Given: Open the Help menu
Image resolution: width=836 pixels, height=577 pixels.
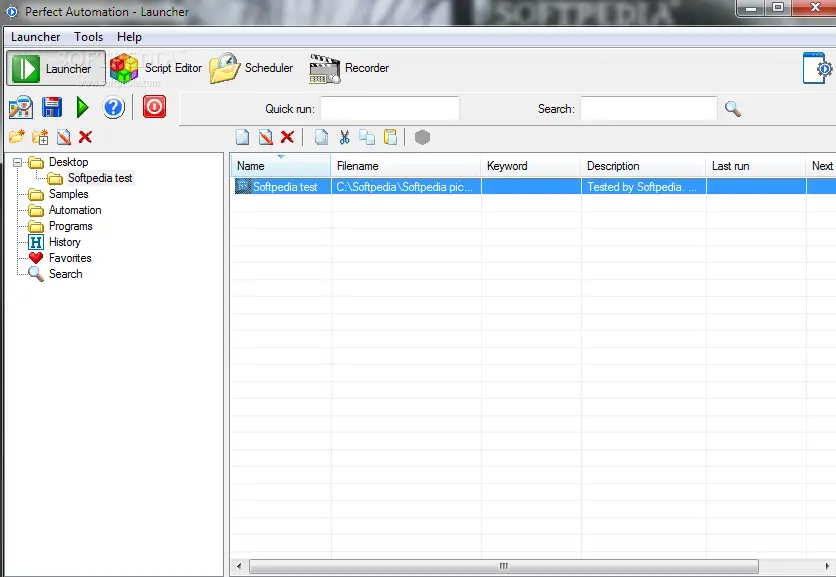Looking at the screenshot, I should tap(129, 37).
